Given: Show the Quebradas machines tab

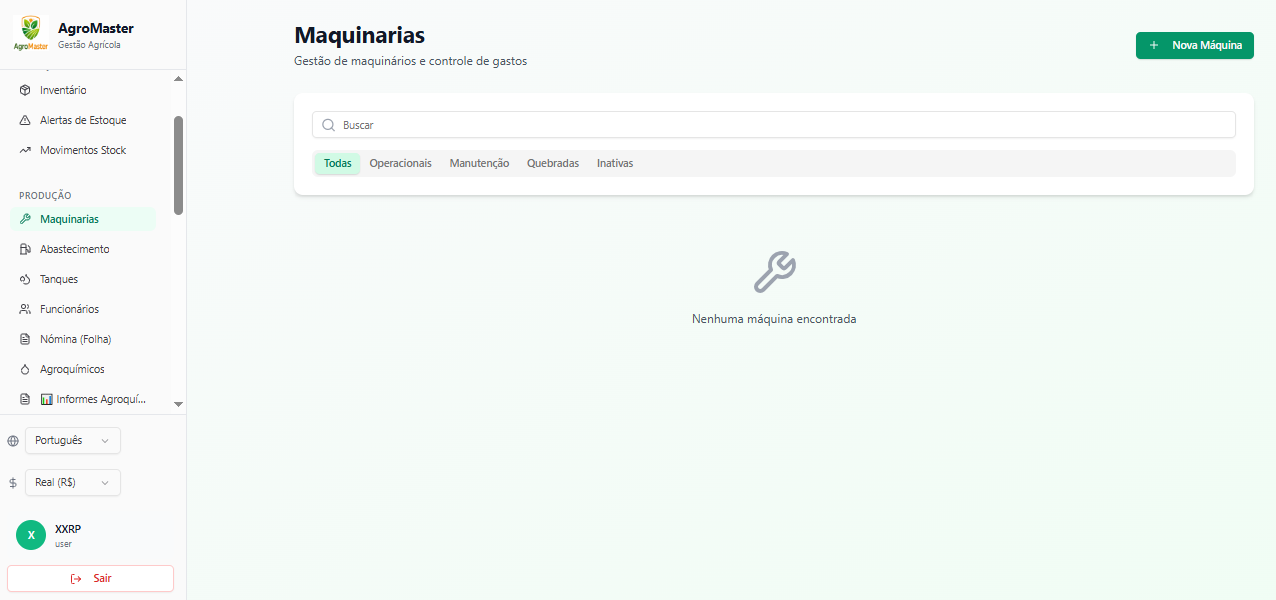Looking at the screenshot, I should coord(553,163).
